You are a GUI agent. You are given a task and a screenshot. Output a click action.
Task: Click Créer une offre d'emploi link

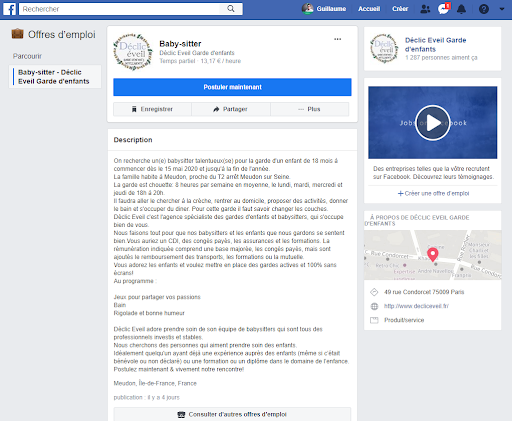click(433, 193)
